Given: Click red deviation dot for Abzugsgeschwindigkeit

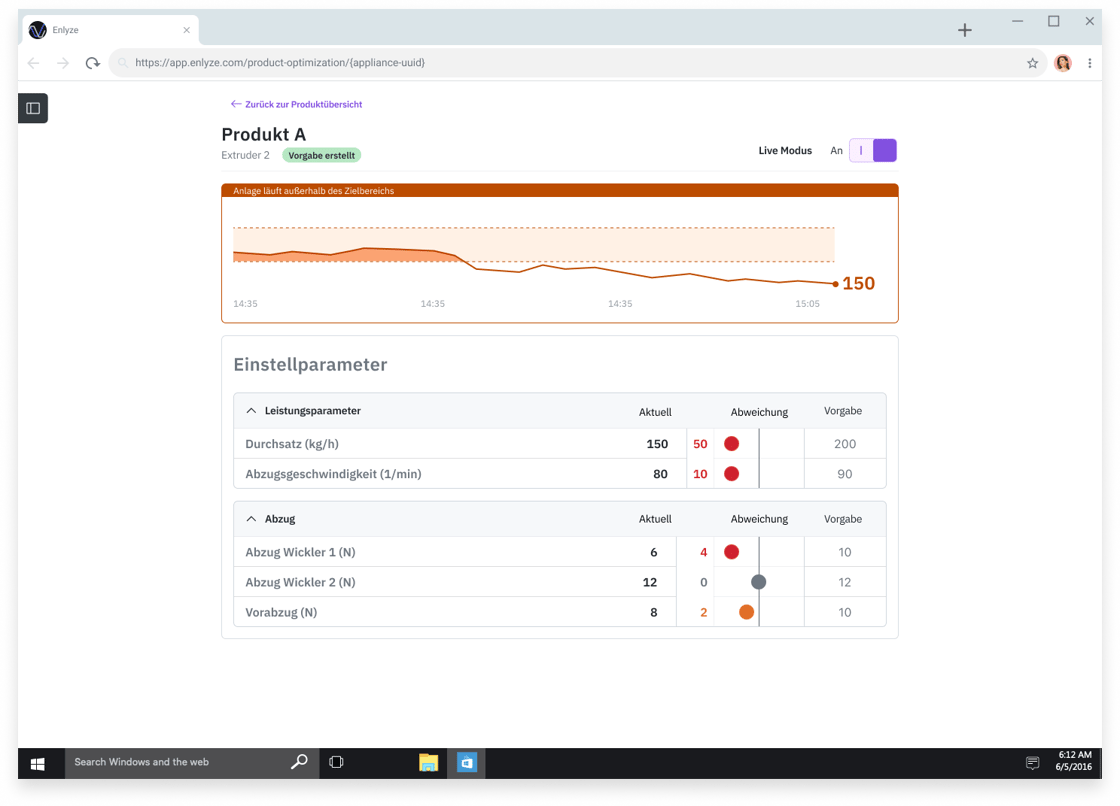Looking at the screenshot, I should (x=731, y=474).
